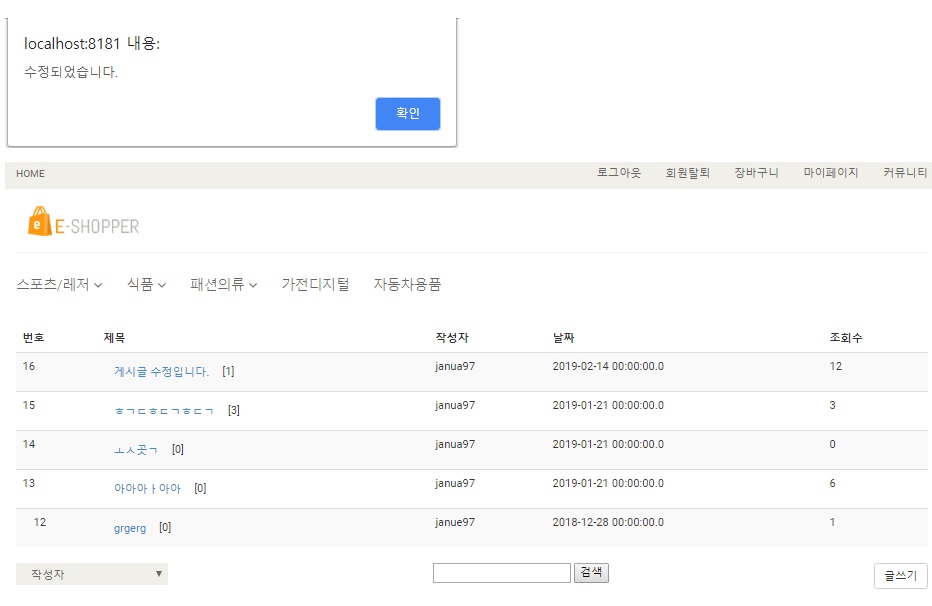Open post titled grgerg
The width and height of the screenshot is (932, 606).
(130, 528)
